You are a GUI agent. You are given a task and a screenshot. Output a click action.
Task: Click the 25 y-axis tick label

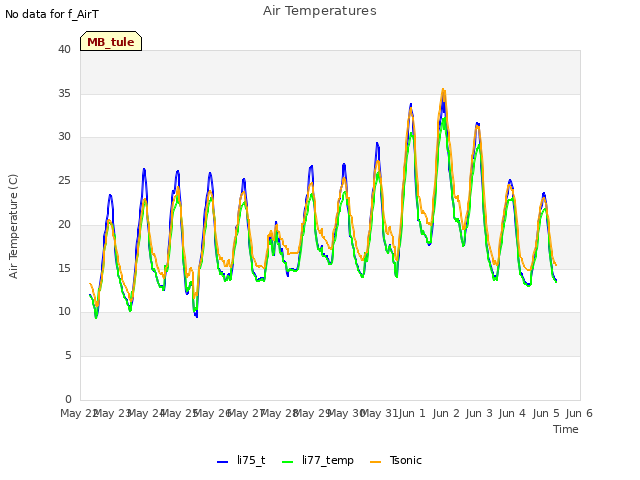(64, 180)
